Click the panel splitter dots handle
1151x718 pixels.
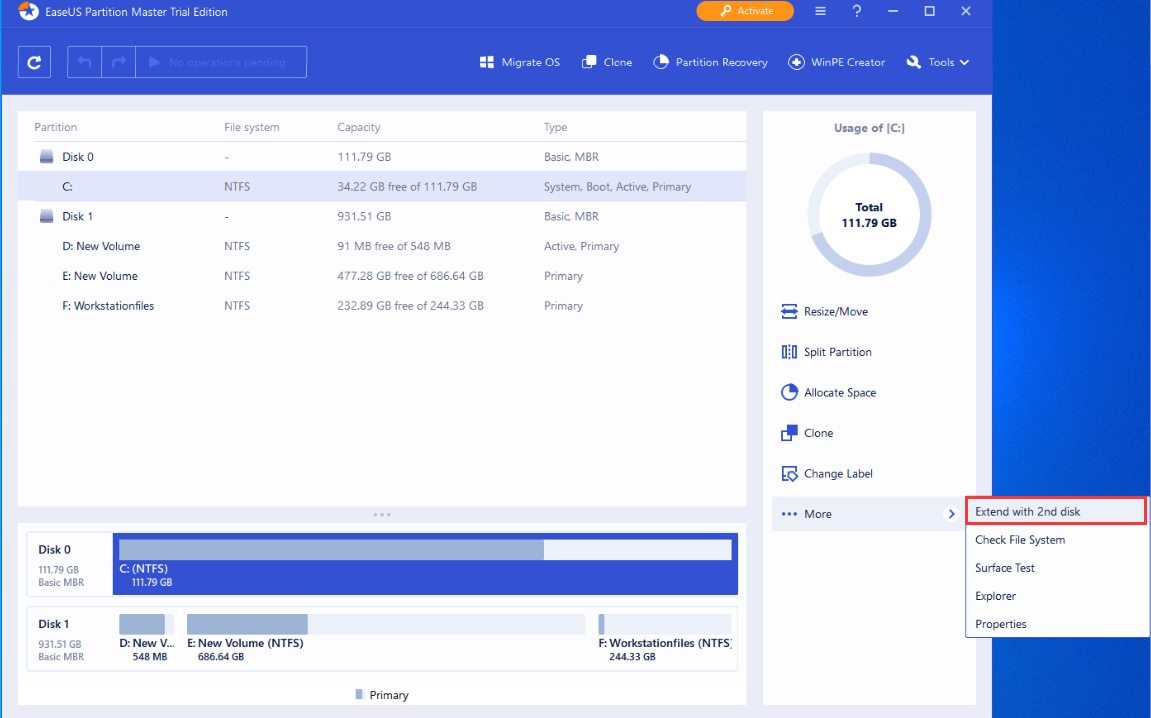coord(382,514)
